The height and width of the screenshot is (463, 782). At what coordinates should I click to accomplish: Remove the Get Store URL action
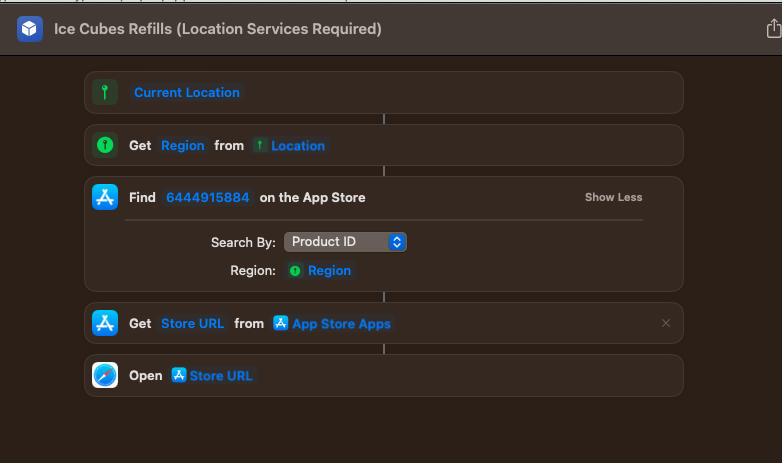pyautogui.click(x=666, y=323)
